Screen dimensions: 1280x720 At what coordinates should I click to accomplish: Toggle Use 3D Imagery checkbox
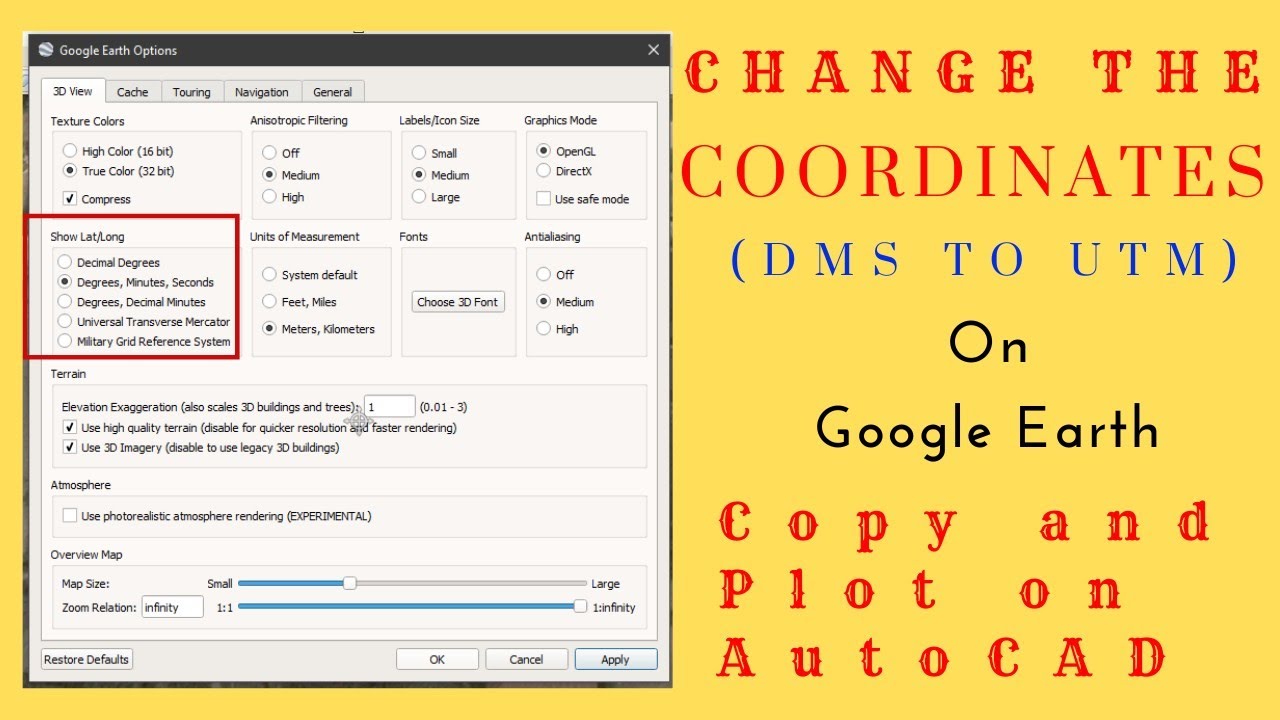(70, 447)
